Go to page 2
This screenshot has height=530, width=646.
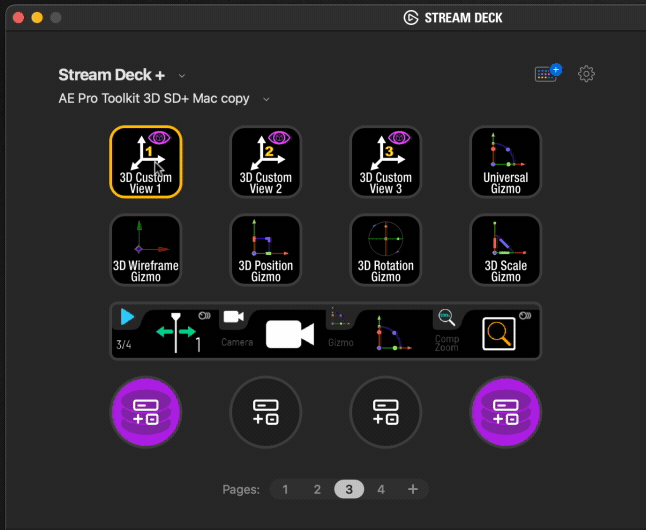click(317, 489)
